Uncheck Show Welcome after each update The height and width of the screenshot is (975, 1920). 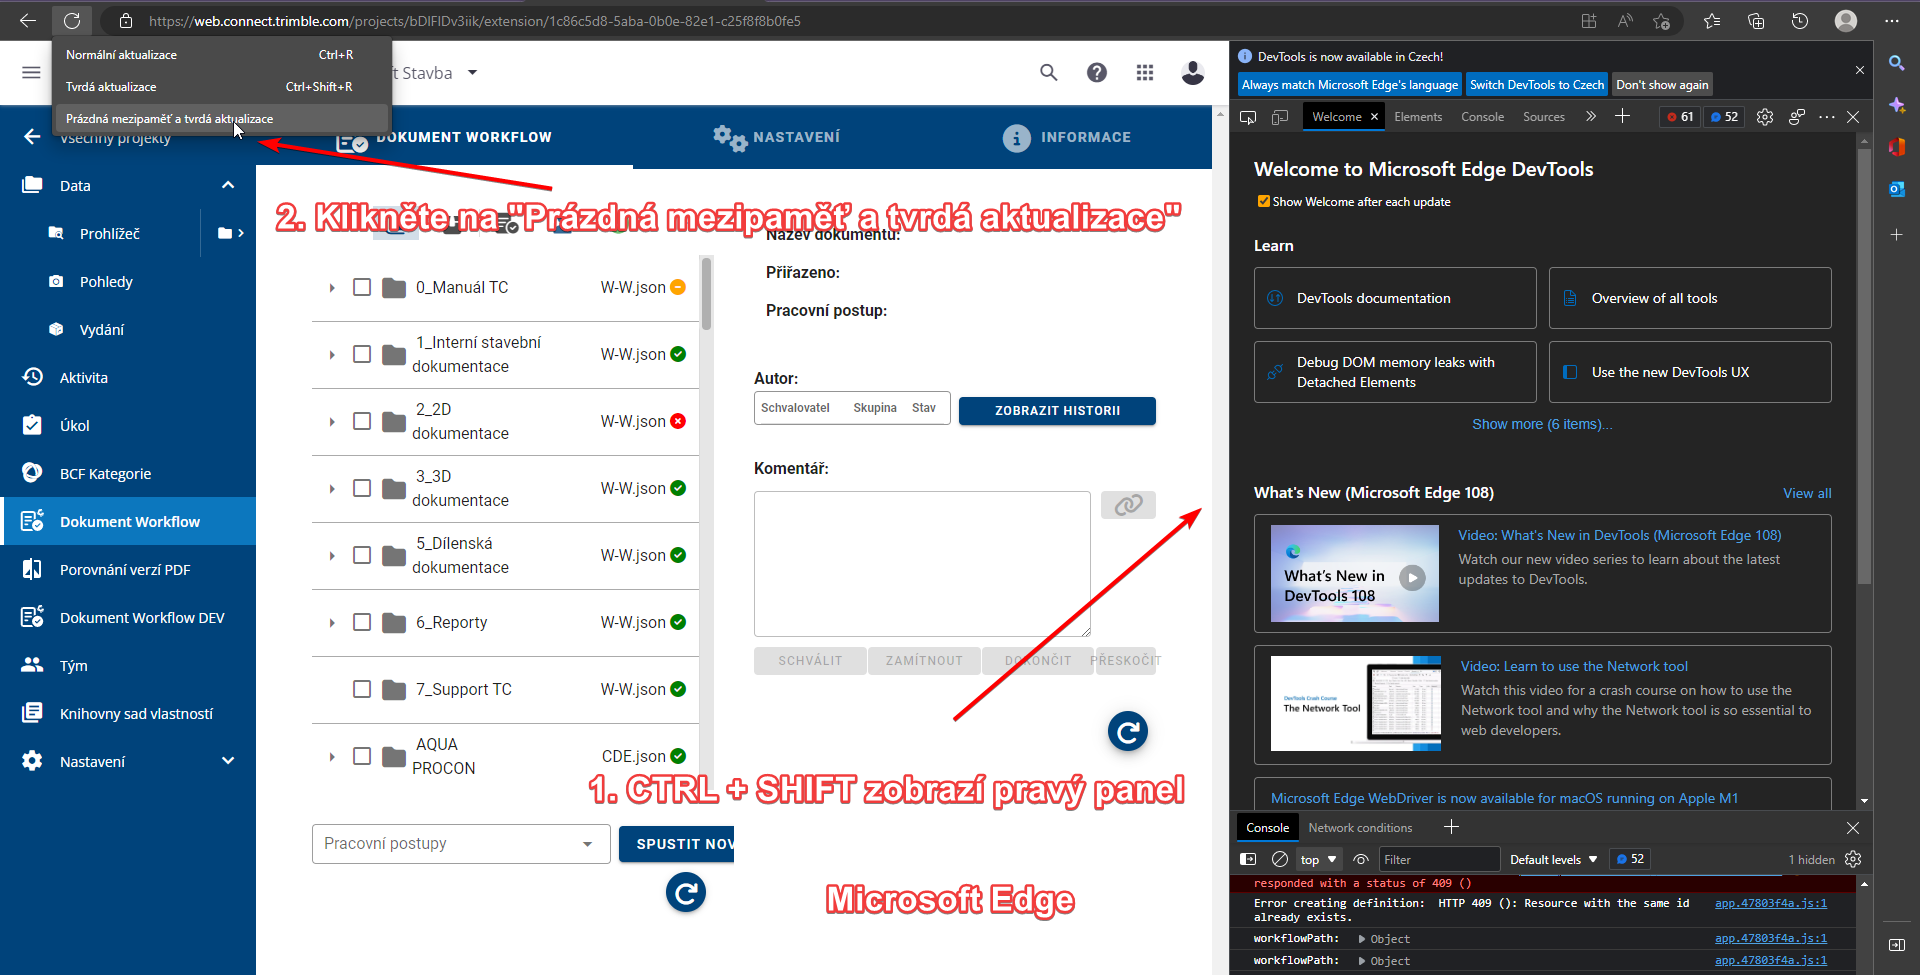click(x=1264, y=201)
